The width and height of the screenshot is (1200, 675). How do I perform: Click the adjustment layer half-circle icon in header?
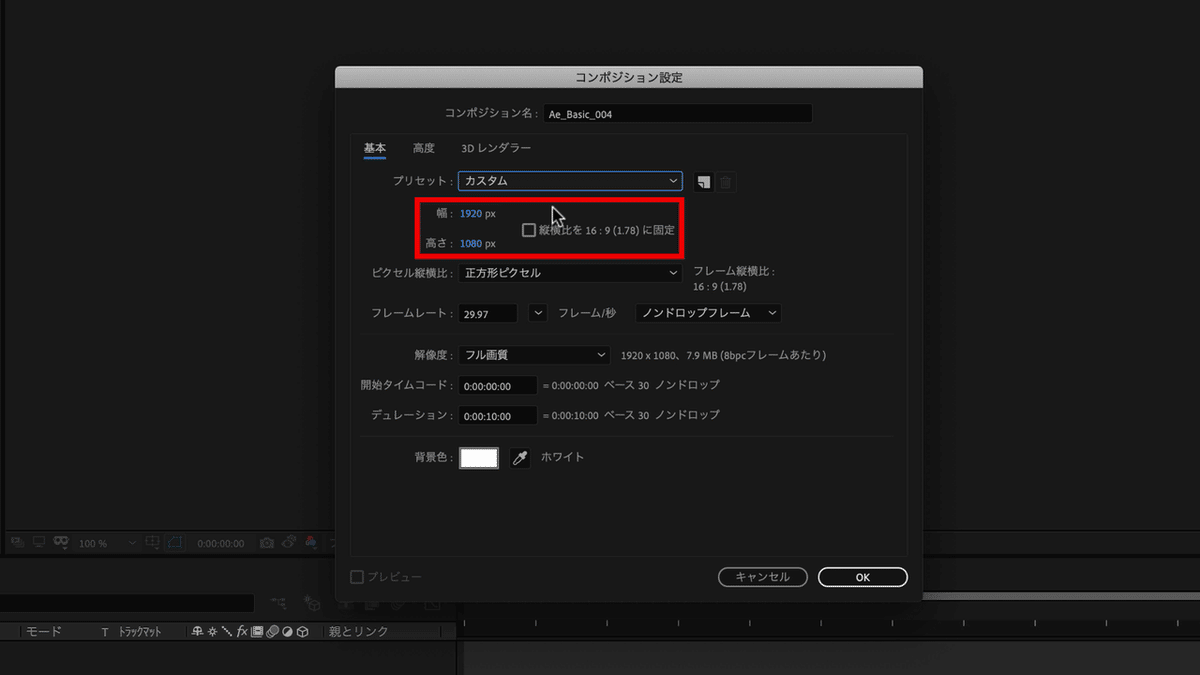pyautogui.click(x=287, y=632)
